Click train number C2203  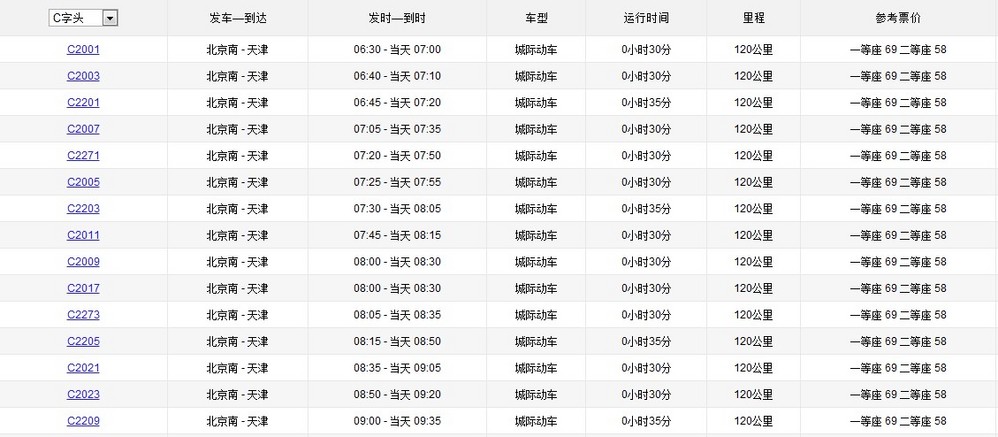point(83,209)
